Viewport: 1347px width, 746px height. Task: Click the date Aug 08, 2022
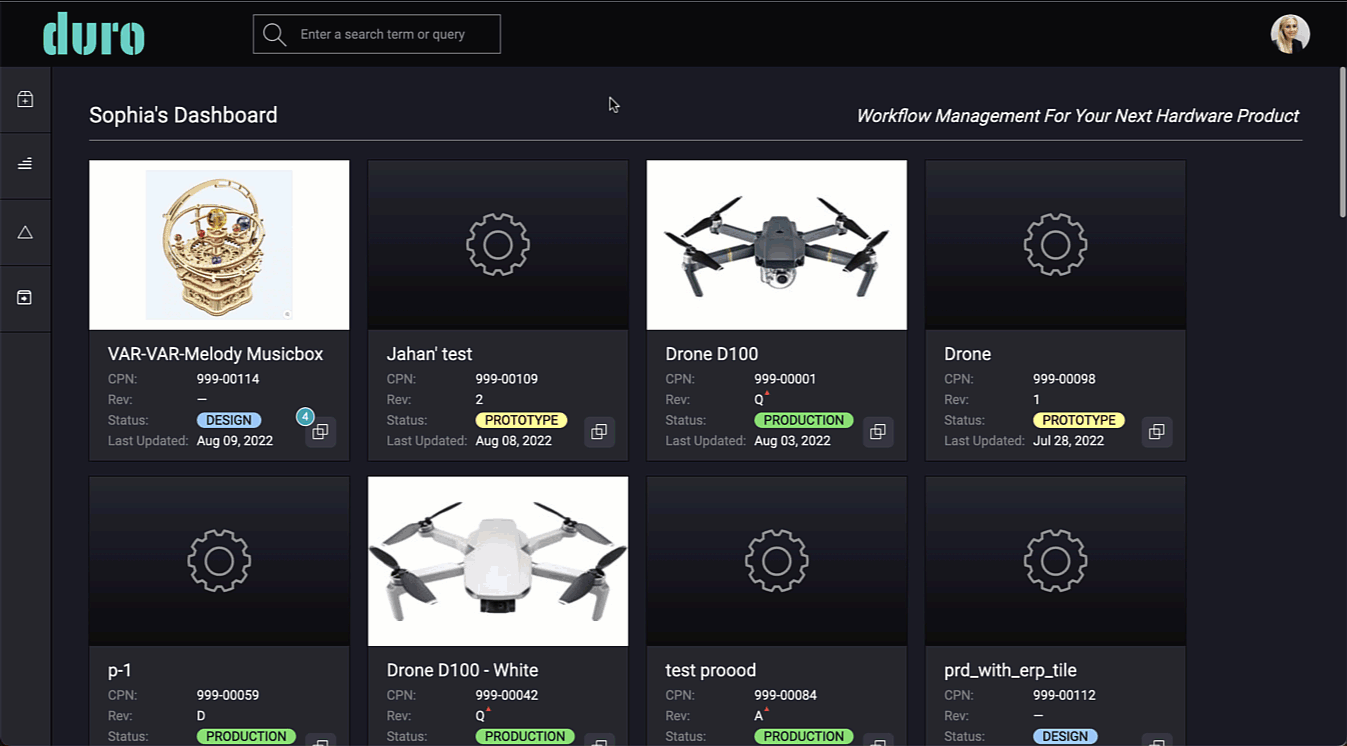(x=514, y=441)
